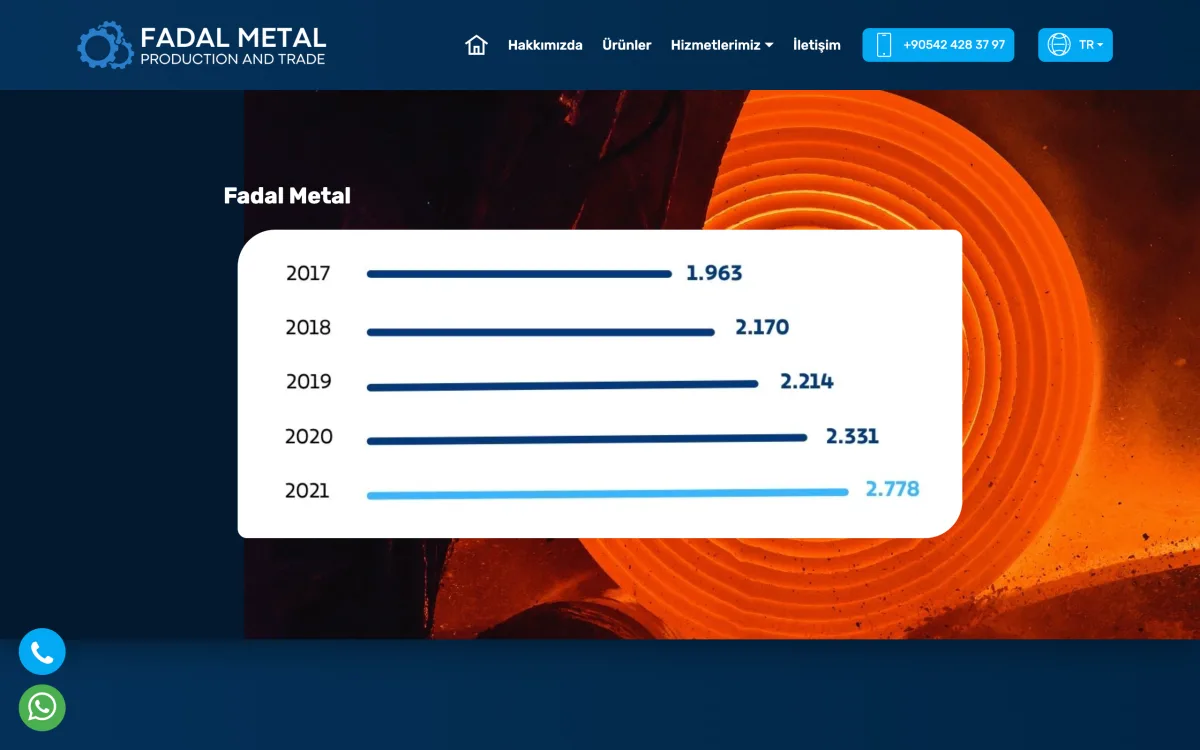Image resolution: width=1200 pixels, height=750 pixels.
Task: Open the WhatsApp chat button
Action: [42, 708]
